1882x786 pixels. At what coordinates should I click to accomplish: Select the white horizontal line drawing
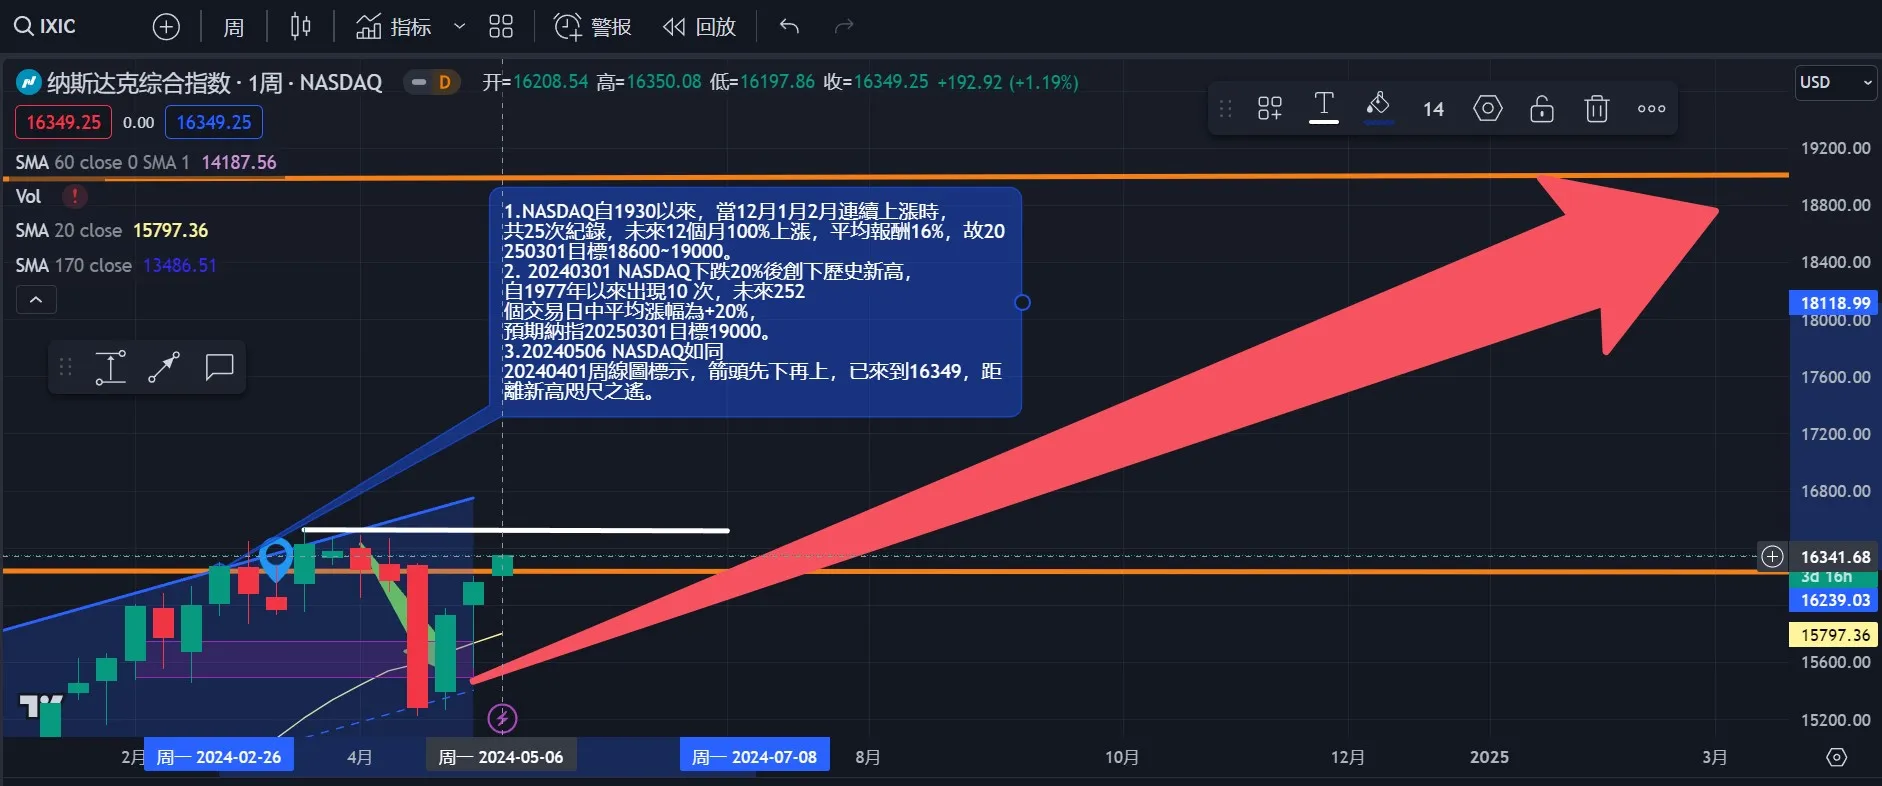click(516, 530)
